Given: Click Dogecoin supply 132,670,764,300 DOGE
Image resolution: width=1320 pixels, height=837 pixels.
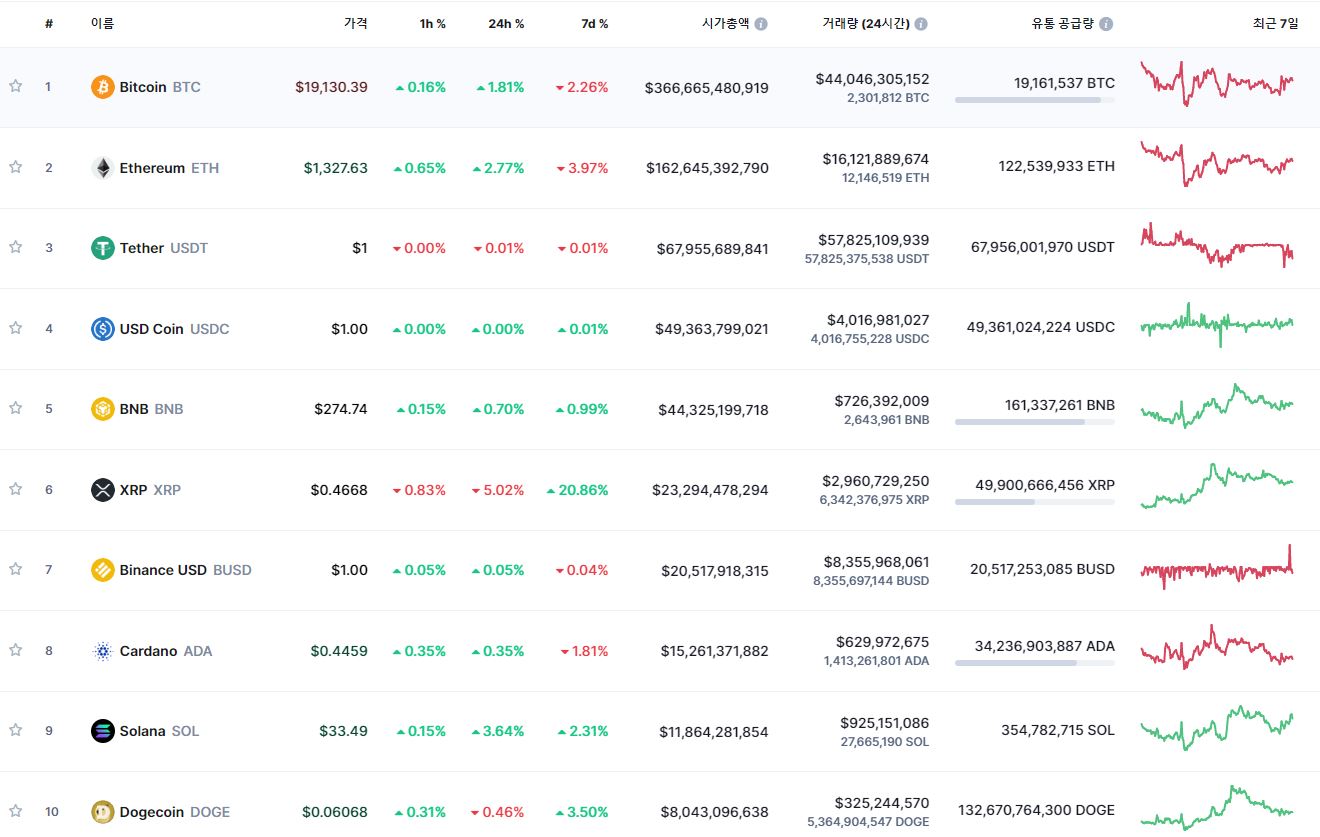Looking at the screenshot, I should click(x=1036, y=810).
